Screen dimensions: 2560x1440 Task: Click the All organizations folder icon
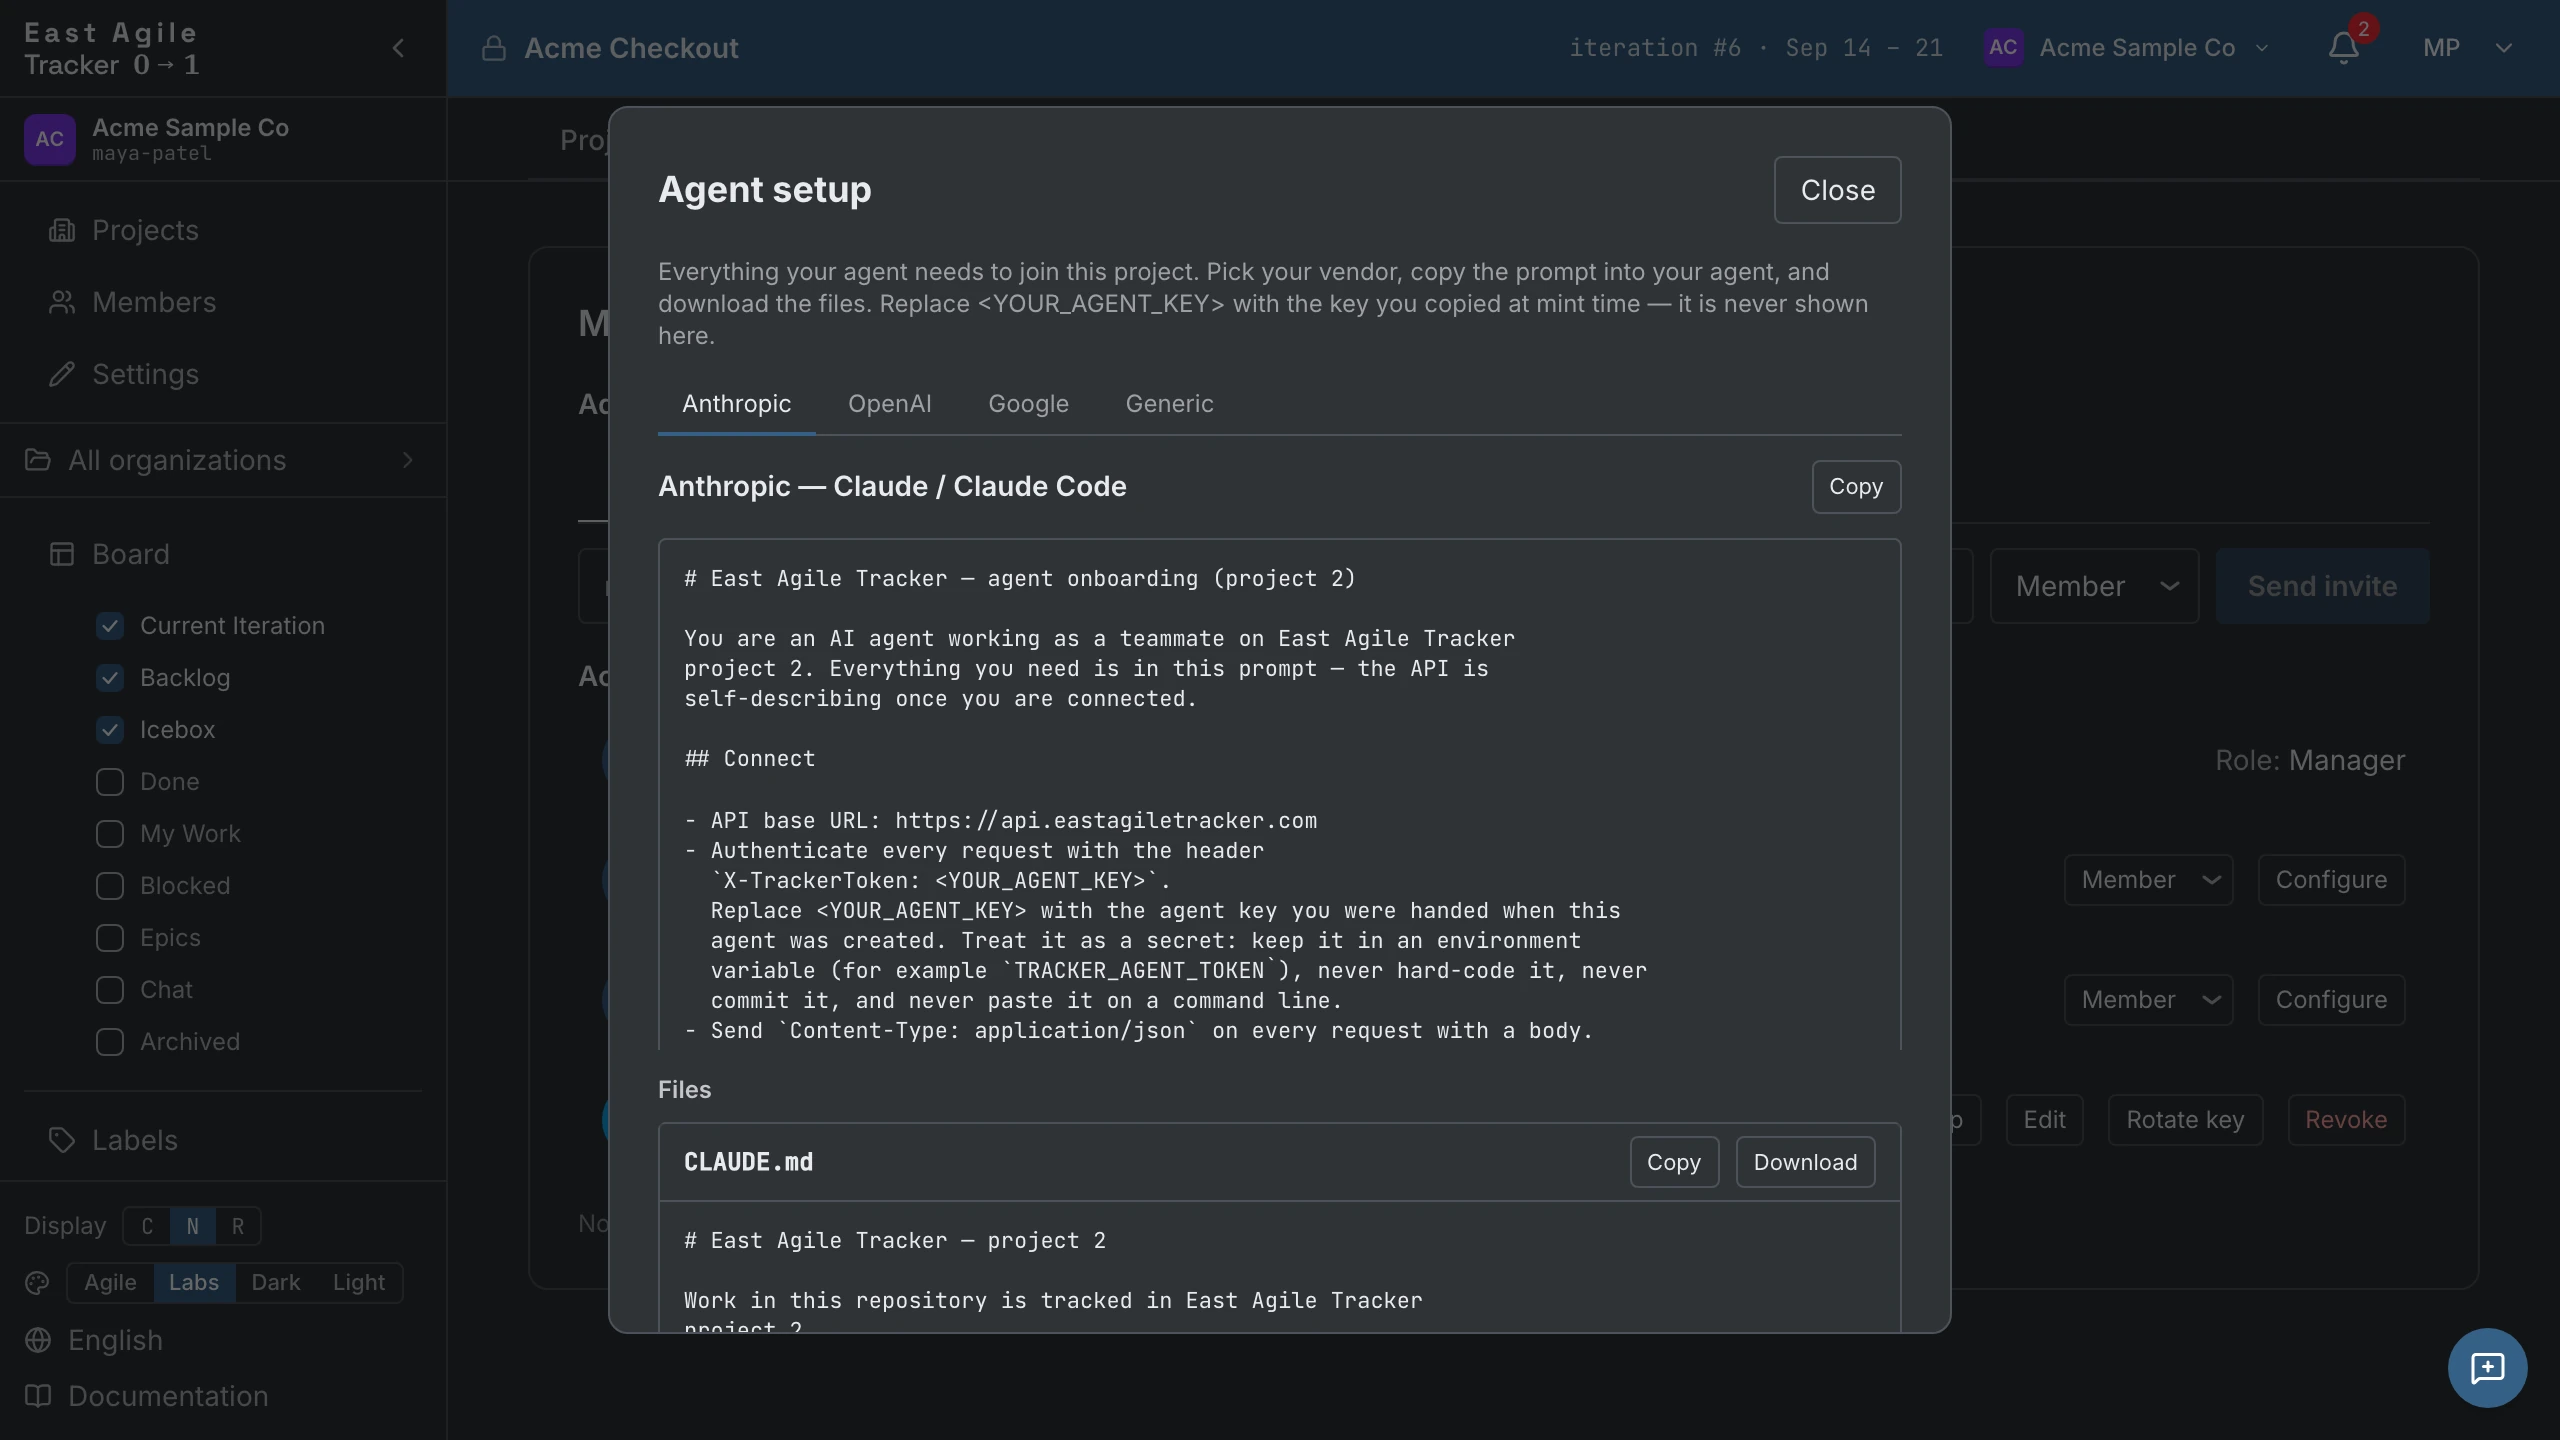(x=38, y=460)
